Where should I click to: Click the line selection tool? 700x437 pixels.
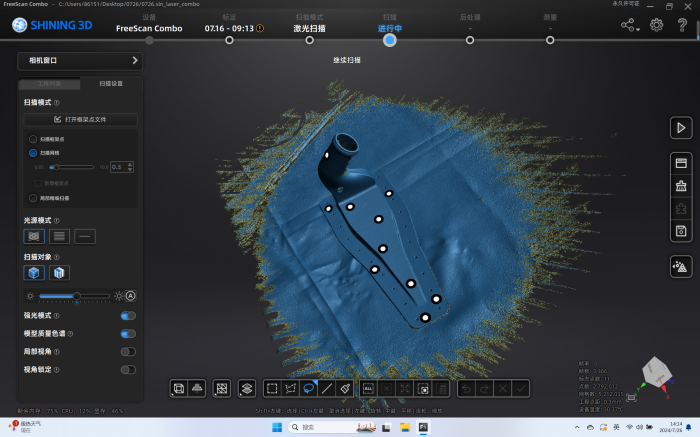point(327,388)
